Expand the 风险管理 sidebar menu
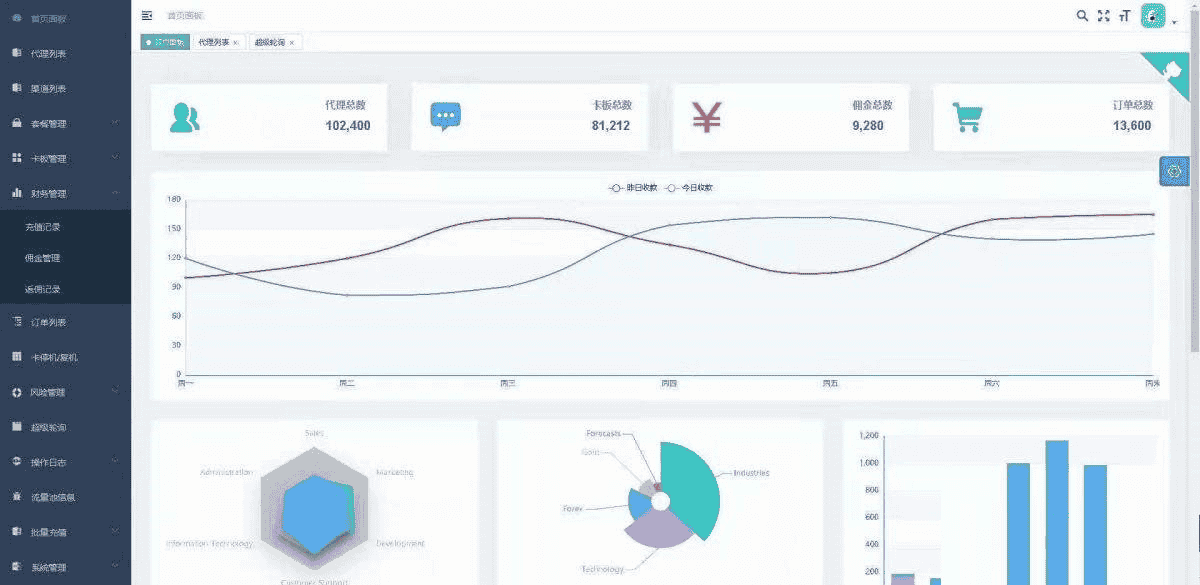This screenshot has width=1200, height=585. [x=65, y=392]
